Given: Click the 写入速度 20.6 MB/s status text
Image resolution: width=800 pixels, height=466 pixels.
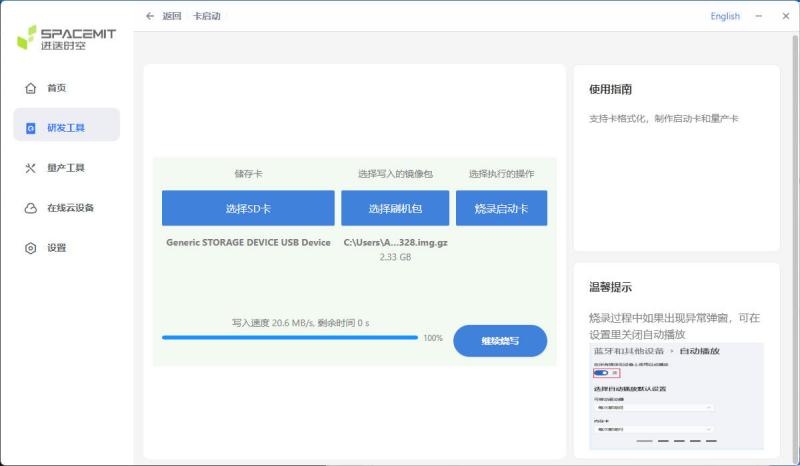Looking at the screenshot, I should coord(301,323).
